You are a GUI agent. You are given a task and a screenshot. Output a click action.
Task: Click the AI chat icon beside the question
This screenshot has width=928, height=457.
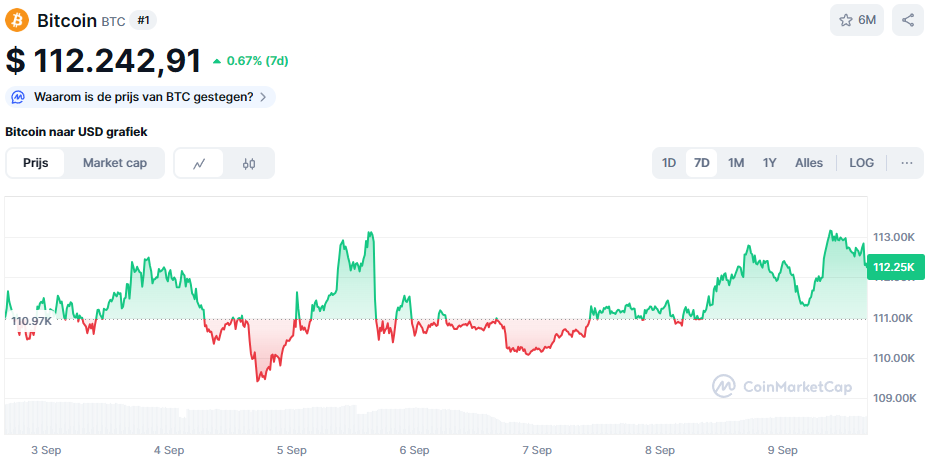pos(18,96)
